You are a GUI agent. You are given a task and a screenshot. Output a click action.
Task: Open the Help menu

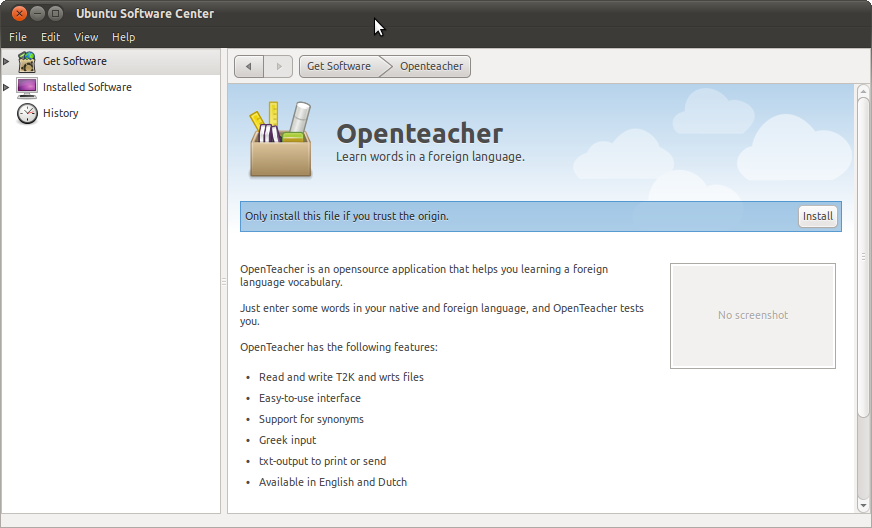[123, 37]
